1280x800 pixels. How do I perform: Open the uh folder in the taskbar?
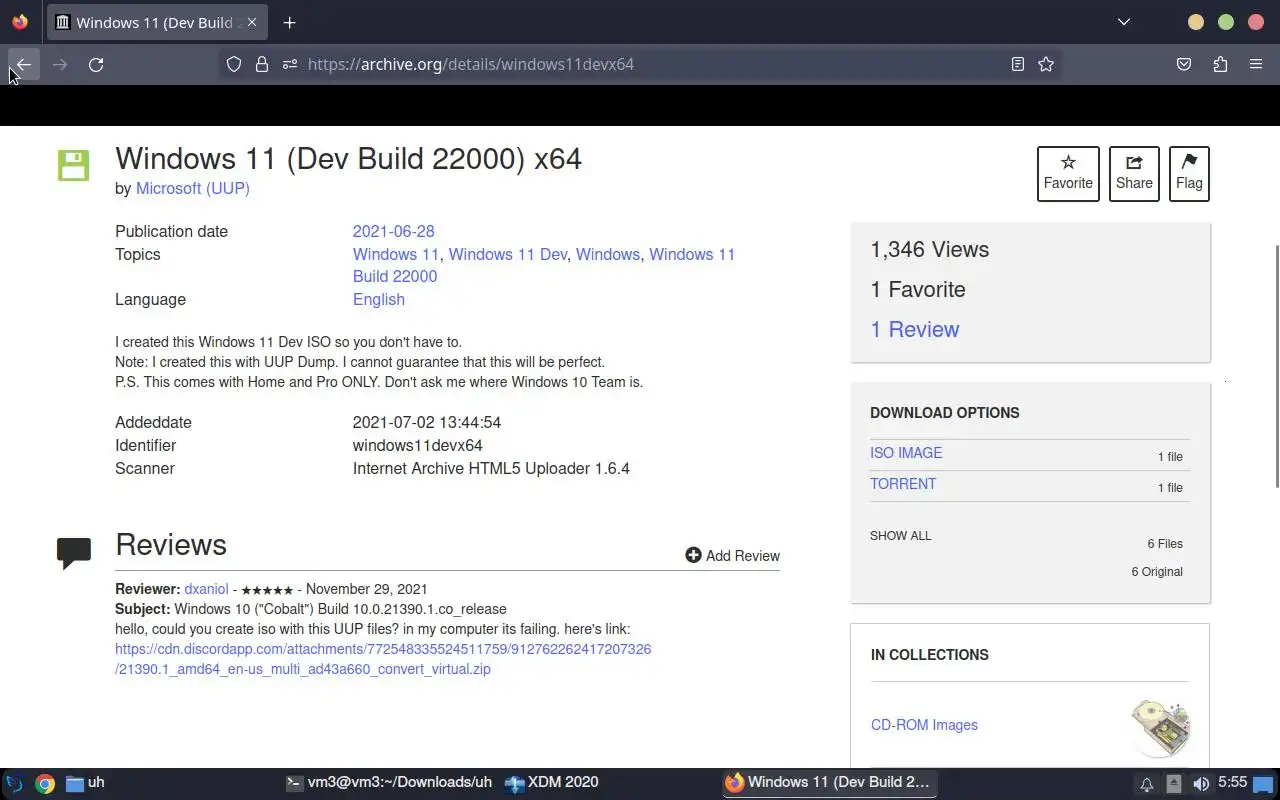point(86,783)
